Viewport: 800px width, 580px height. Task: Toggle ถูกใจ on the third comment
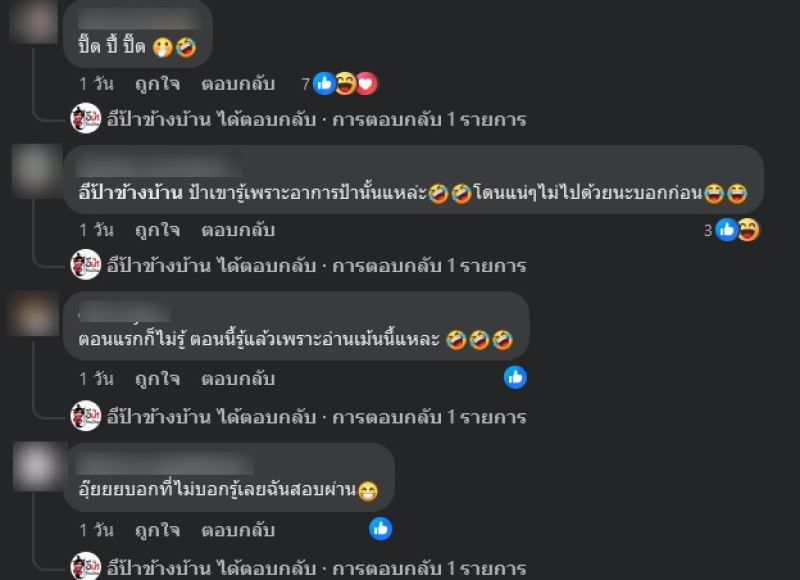(x=157, y=379)
